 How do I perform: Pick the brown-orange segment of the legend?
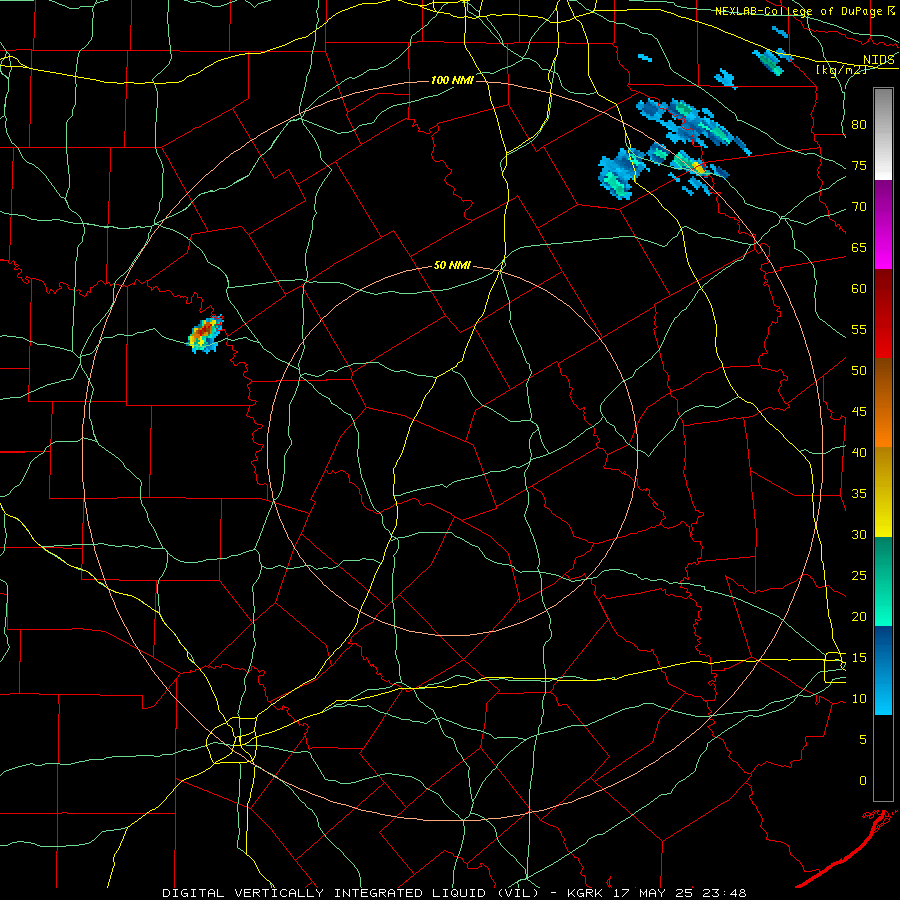(883, 403)
